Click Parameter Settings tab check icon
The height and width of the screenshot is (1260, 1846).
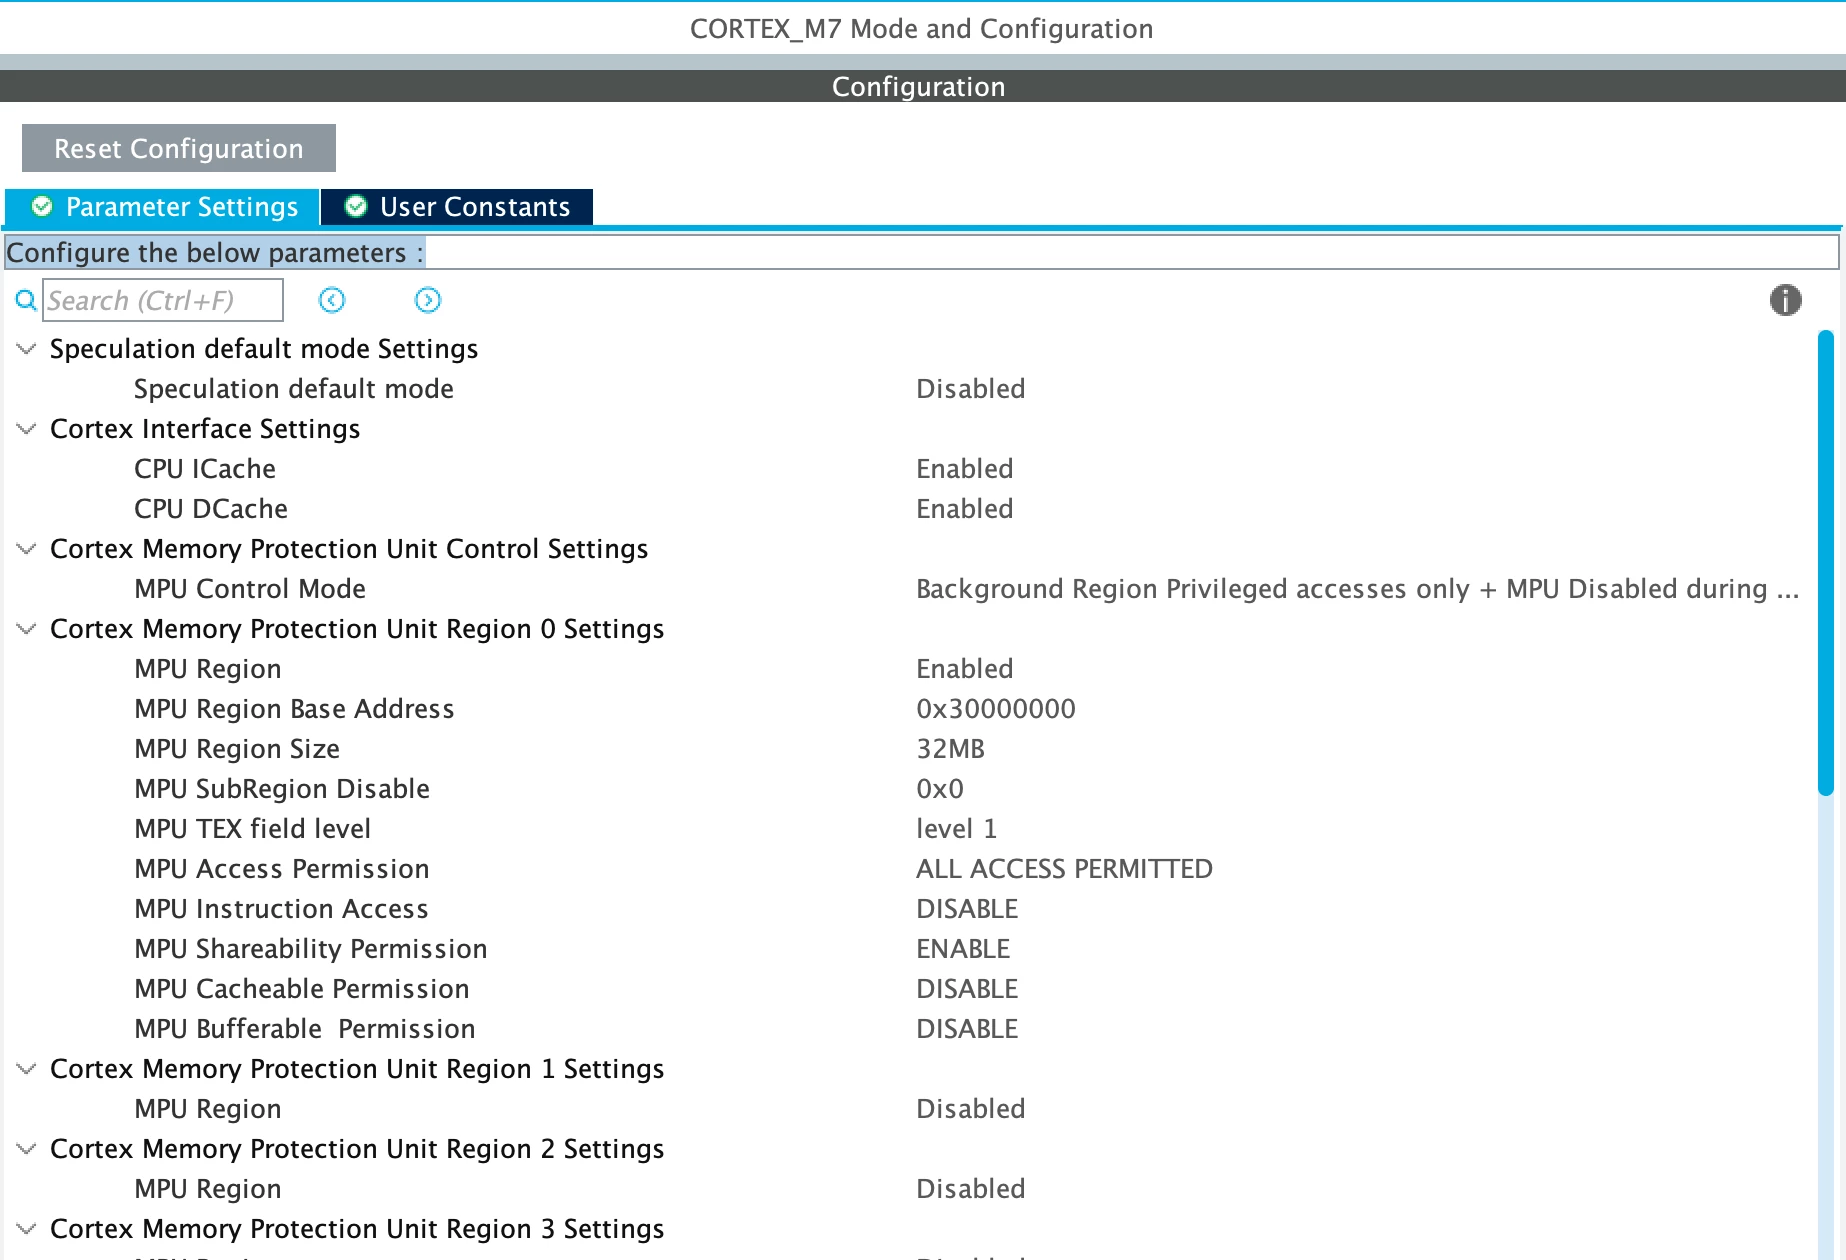point(42,206)
